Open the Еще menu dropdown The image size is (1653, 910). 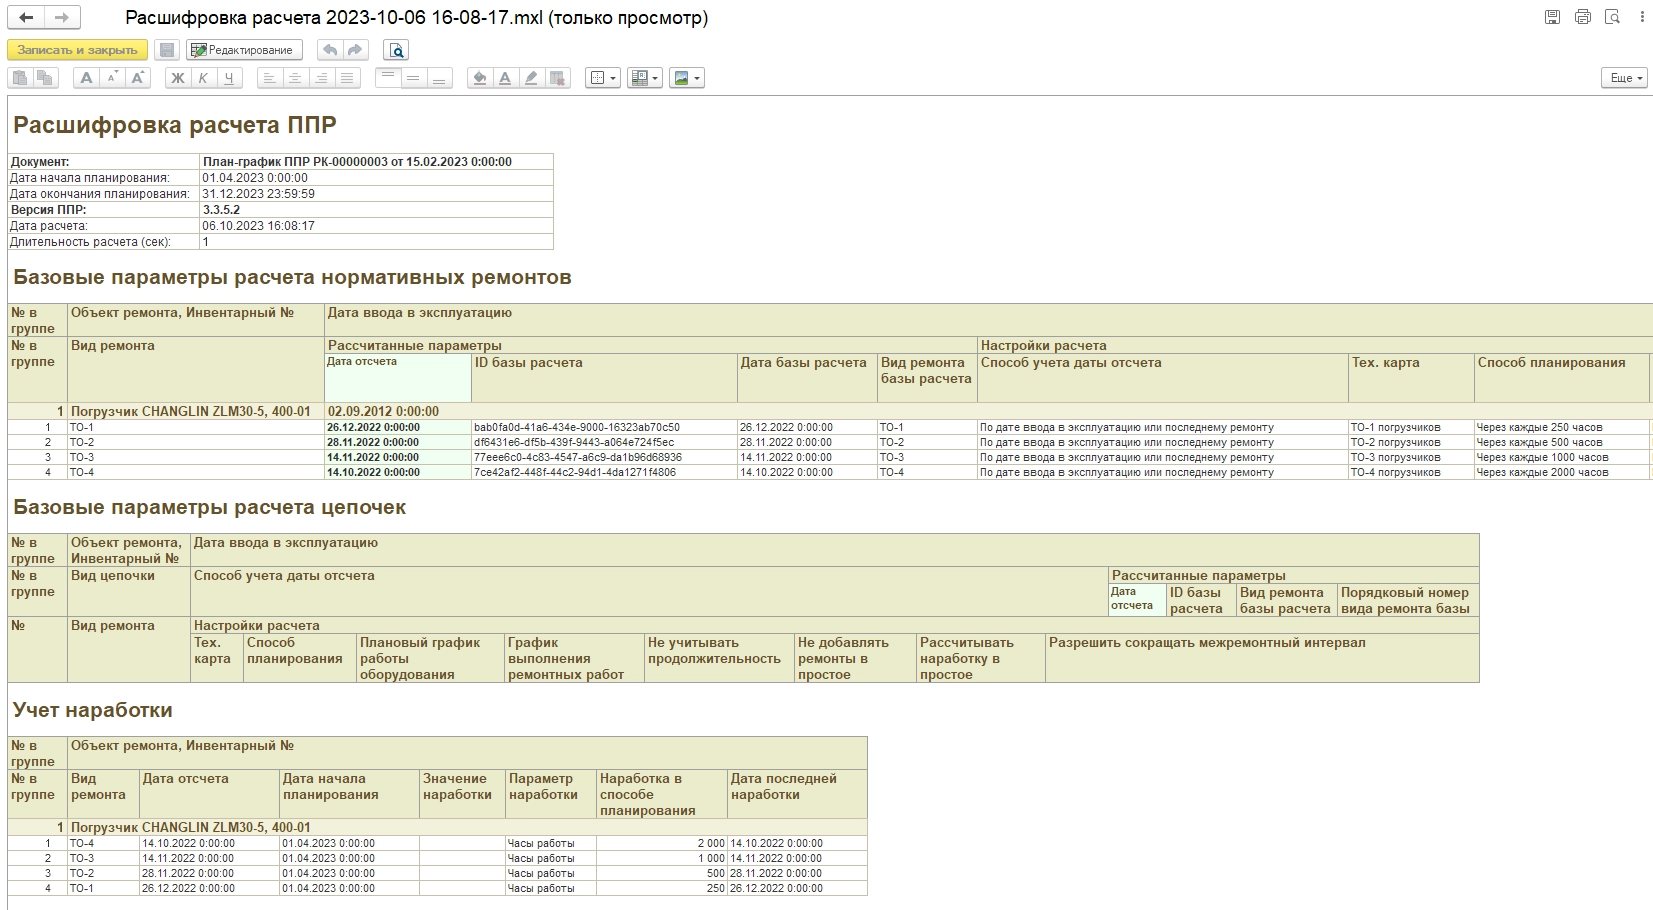1625,78
